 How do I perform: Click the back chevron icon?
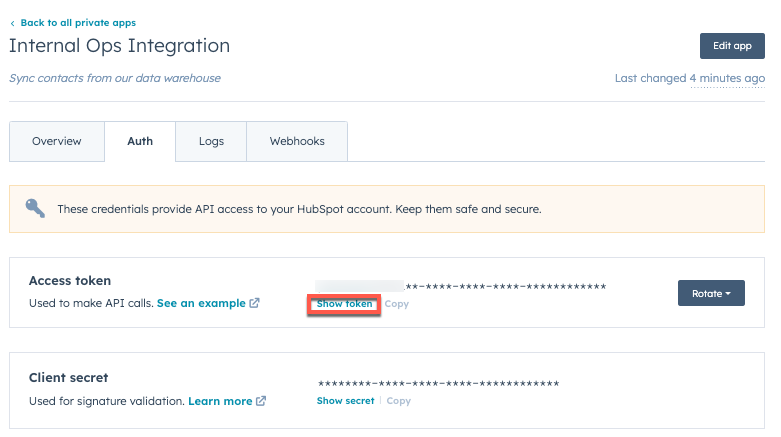coord(12,23)
